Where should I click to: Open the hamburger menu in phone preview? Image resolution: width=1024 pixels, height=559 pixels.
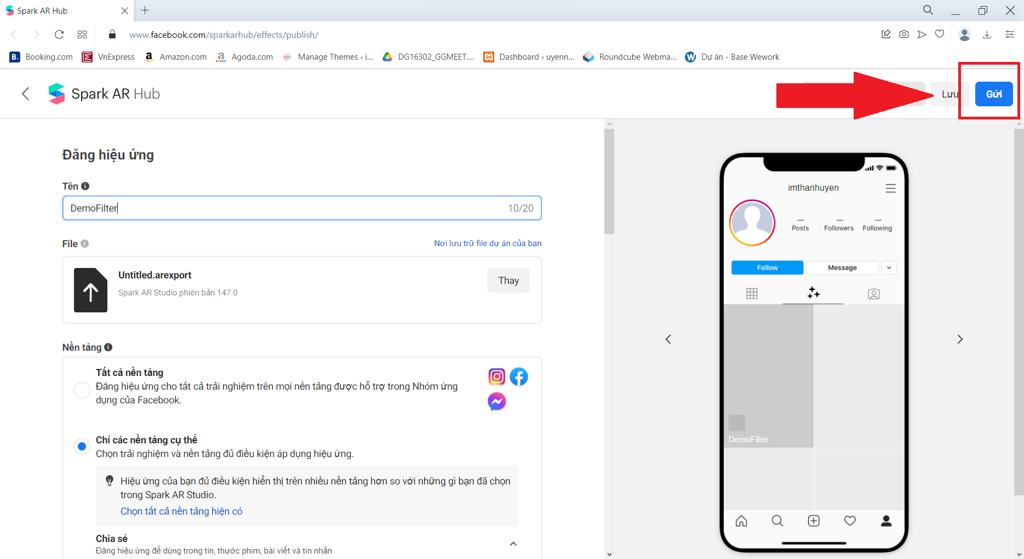(x=890, y=188)
